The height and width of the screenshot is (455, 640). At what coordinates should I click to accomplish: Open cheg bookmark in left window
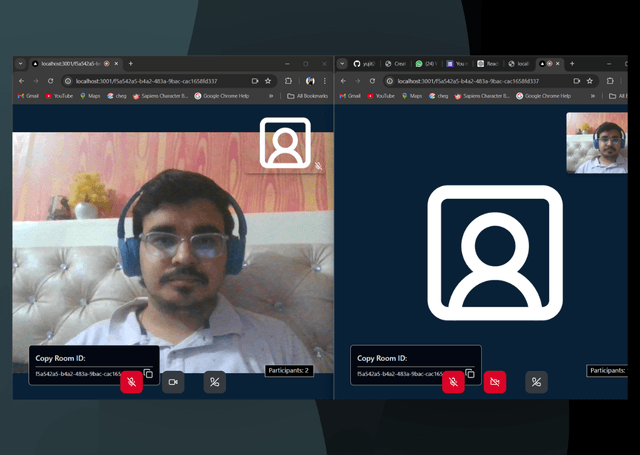(x=117, y=96)
